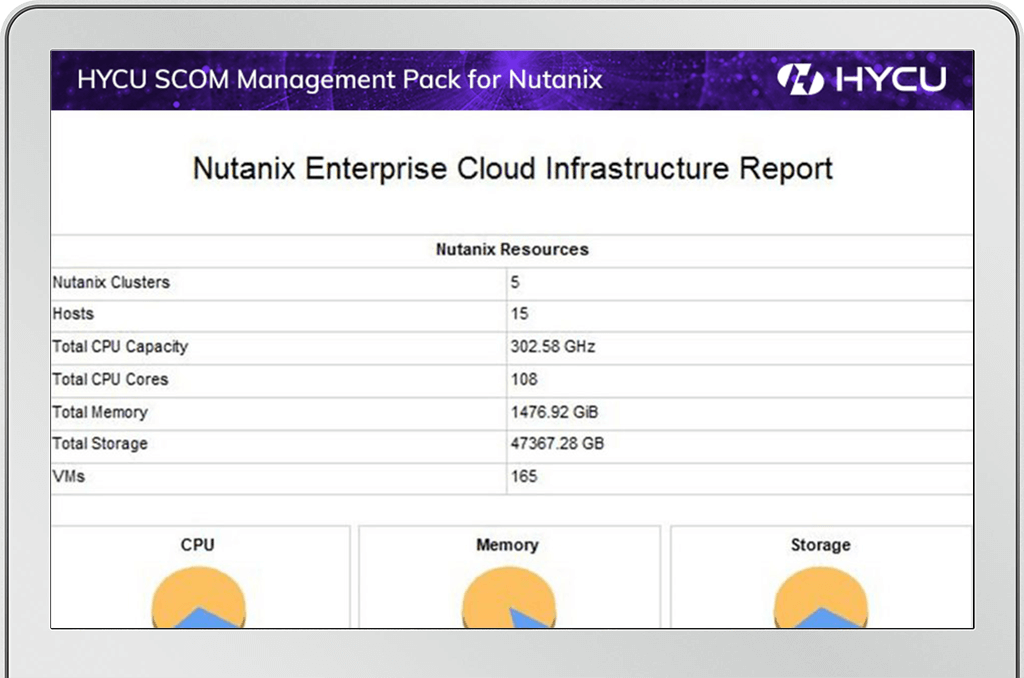Viewport: 1024px width, 678px height.
Task: Click the Total Storage label
Action: coord(100,444)
